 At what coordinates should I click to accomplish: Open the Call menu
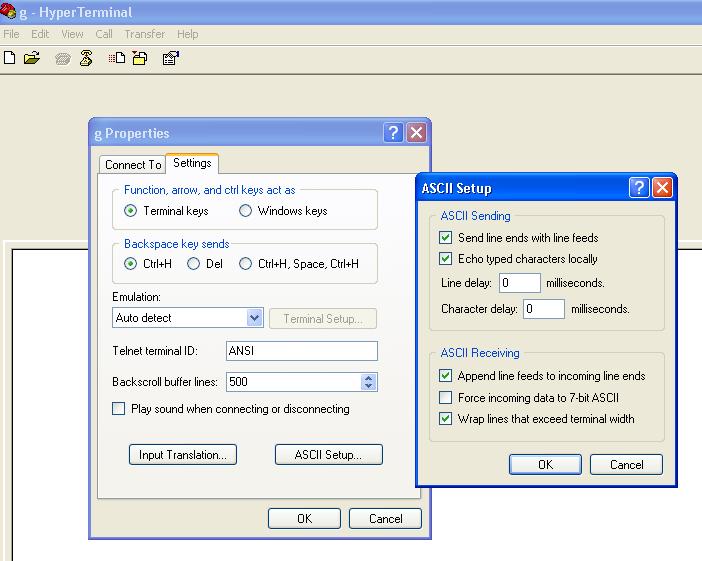click(x=104, y=34)
